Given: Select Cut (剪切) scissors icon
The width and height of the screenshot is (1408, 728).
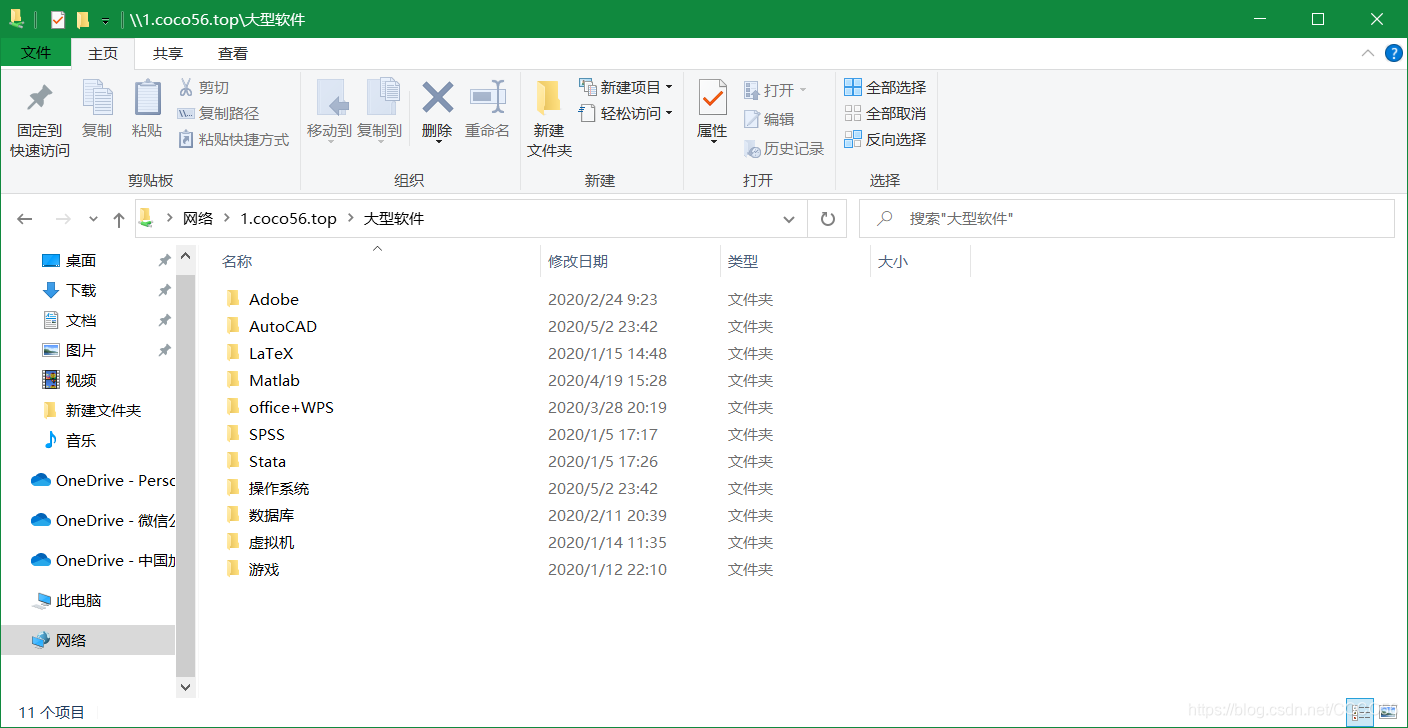Looking at the screenshot, I should coord(186,88).
